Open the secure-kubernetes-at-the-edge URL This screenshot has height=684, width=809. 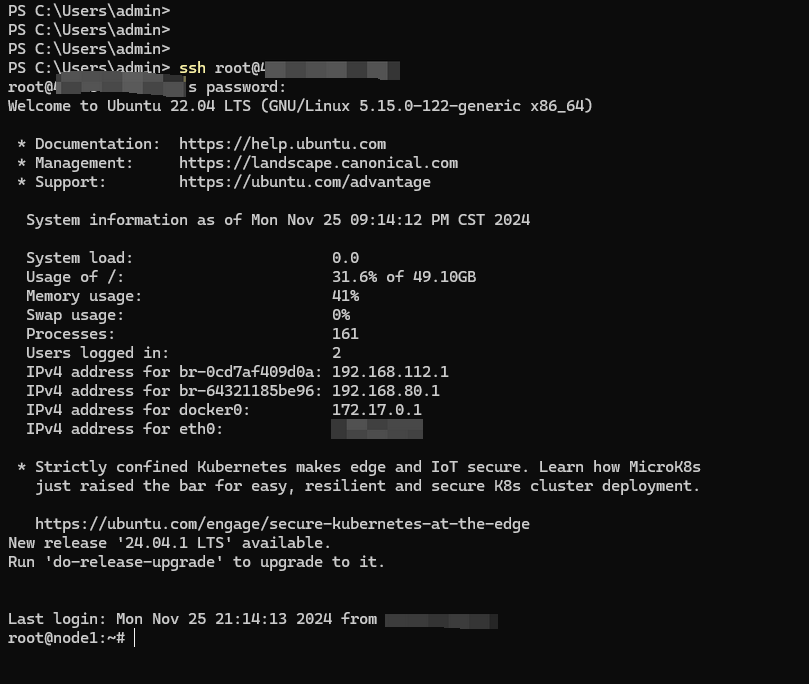pyautogui.click(x=282, y=524)
